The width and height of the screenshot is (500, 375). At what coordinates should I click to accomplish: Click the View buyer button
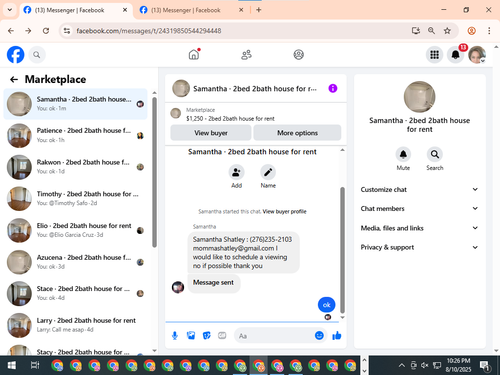click(211, 133)
